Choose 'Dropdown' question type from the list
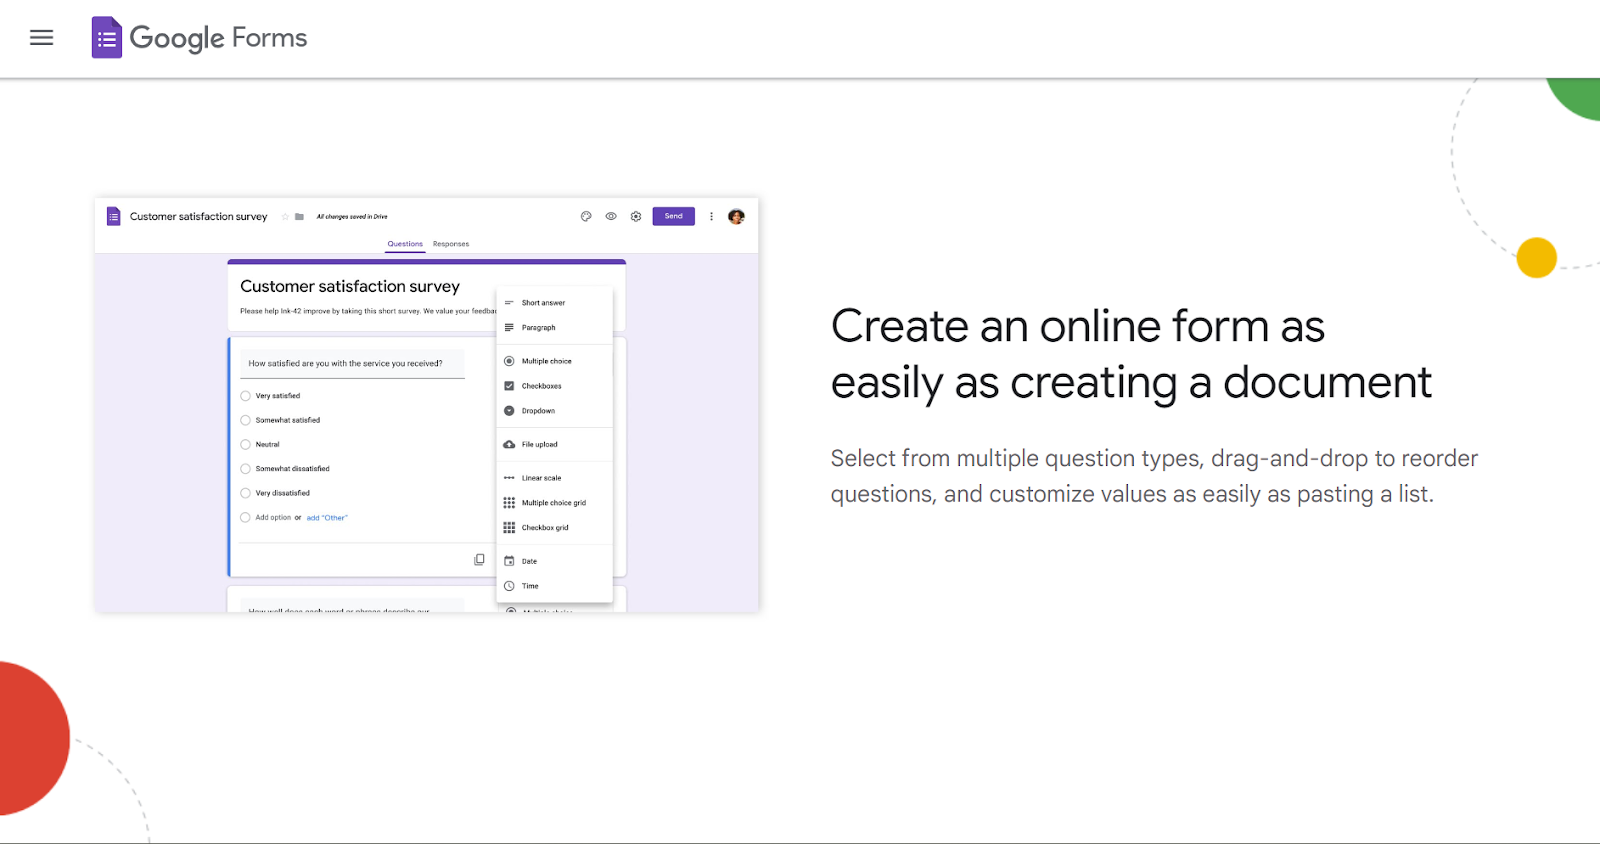The height and width of the screenshot is (844, 1600). point(538,411)
